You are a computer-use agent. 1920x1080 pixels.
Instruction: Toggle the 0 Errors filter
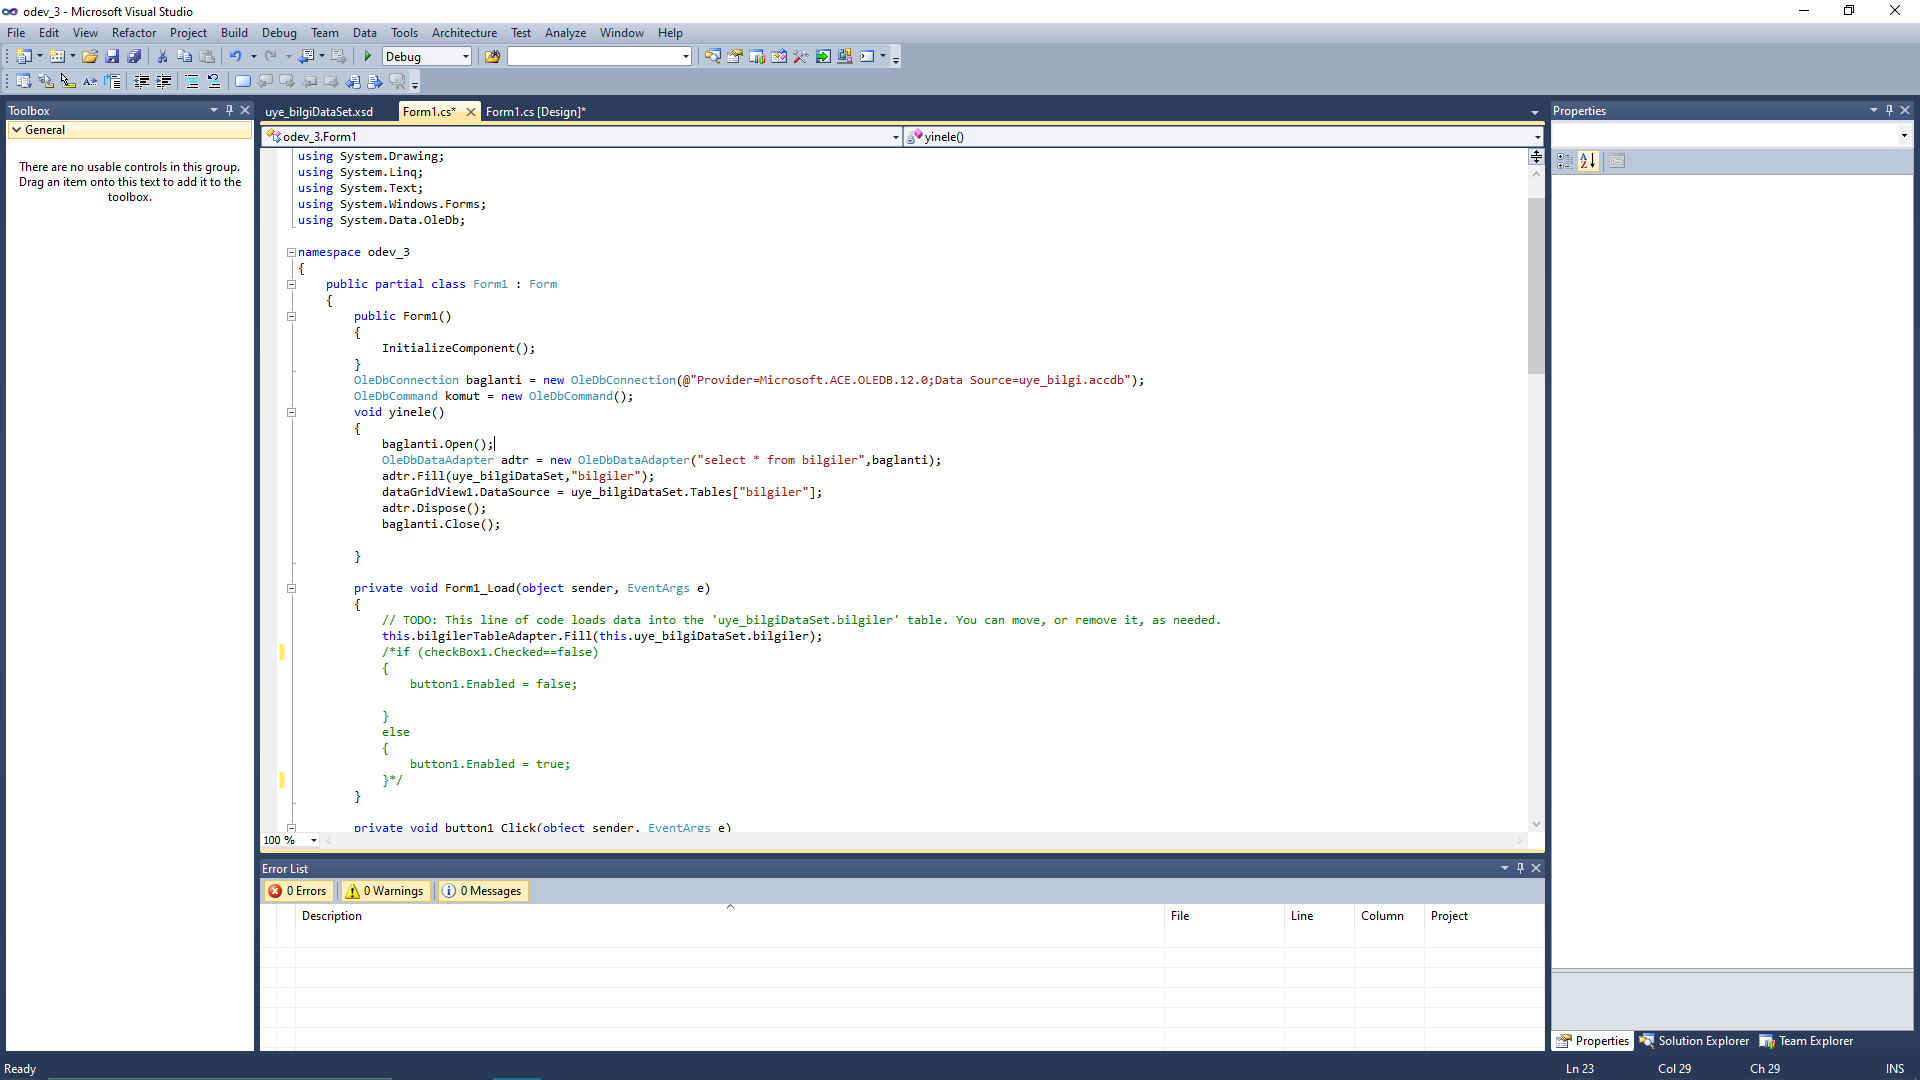(298, 891)
